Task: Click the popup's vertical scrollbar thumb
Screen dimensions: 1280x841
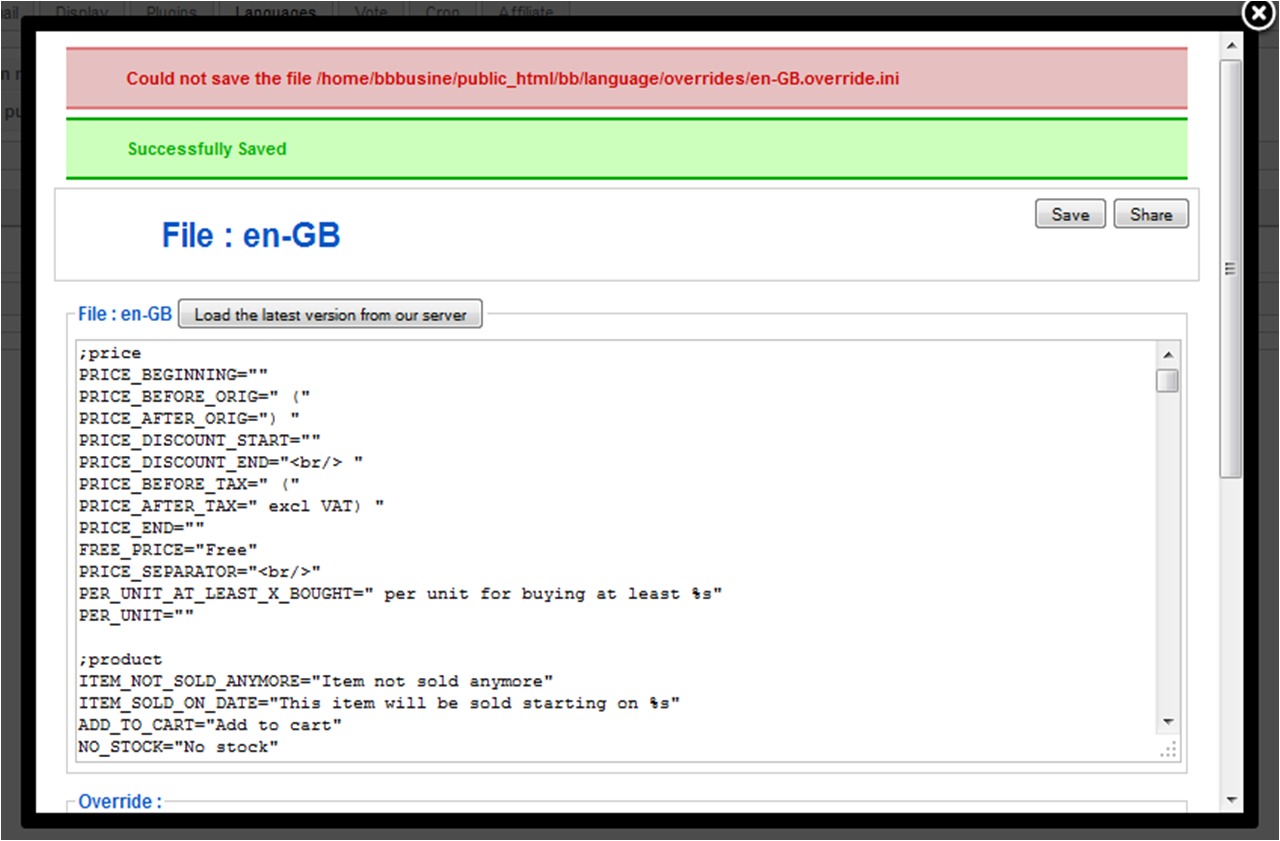Action: [1231, 268]
